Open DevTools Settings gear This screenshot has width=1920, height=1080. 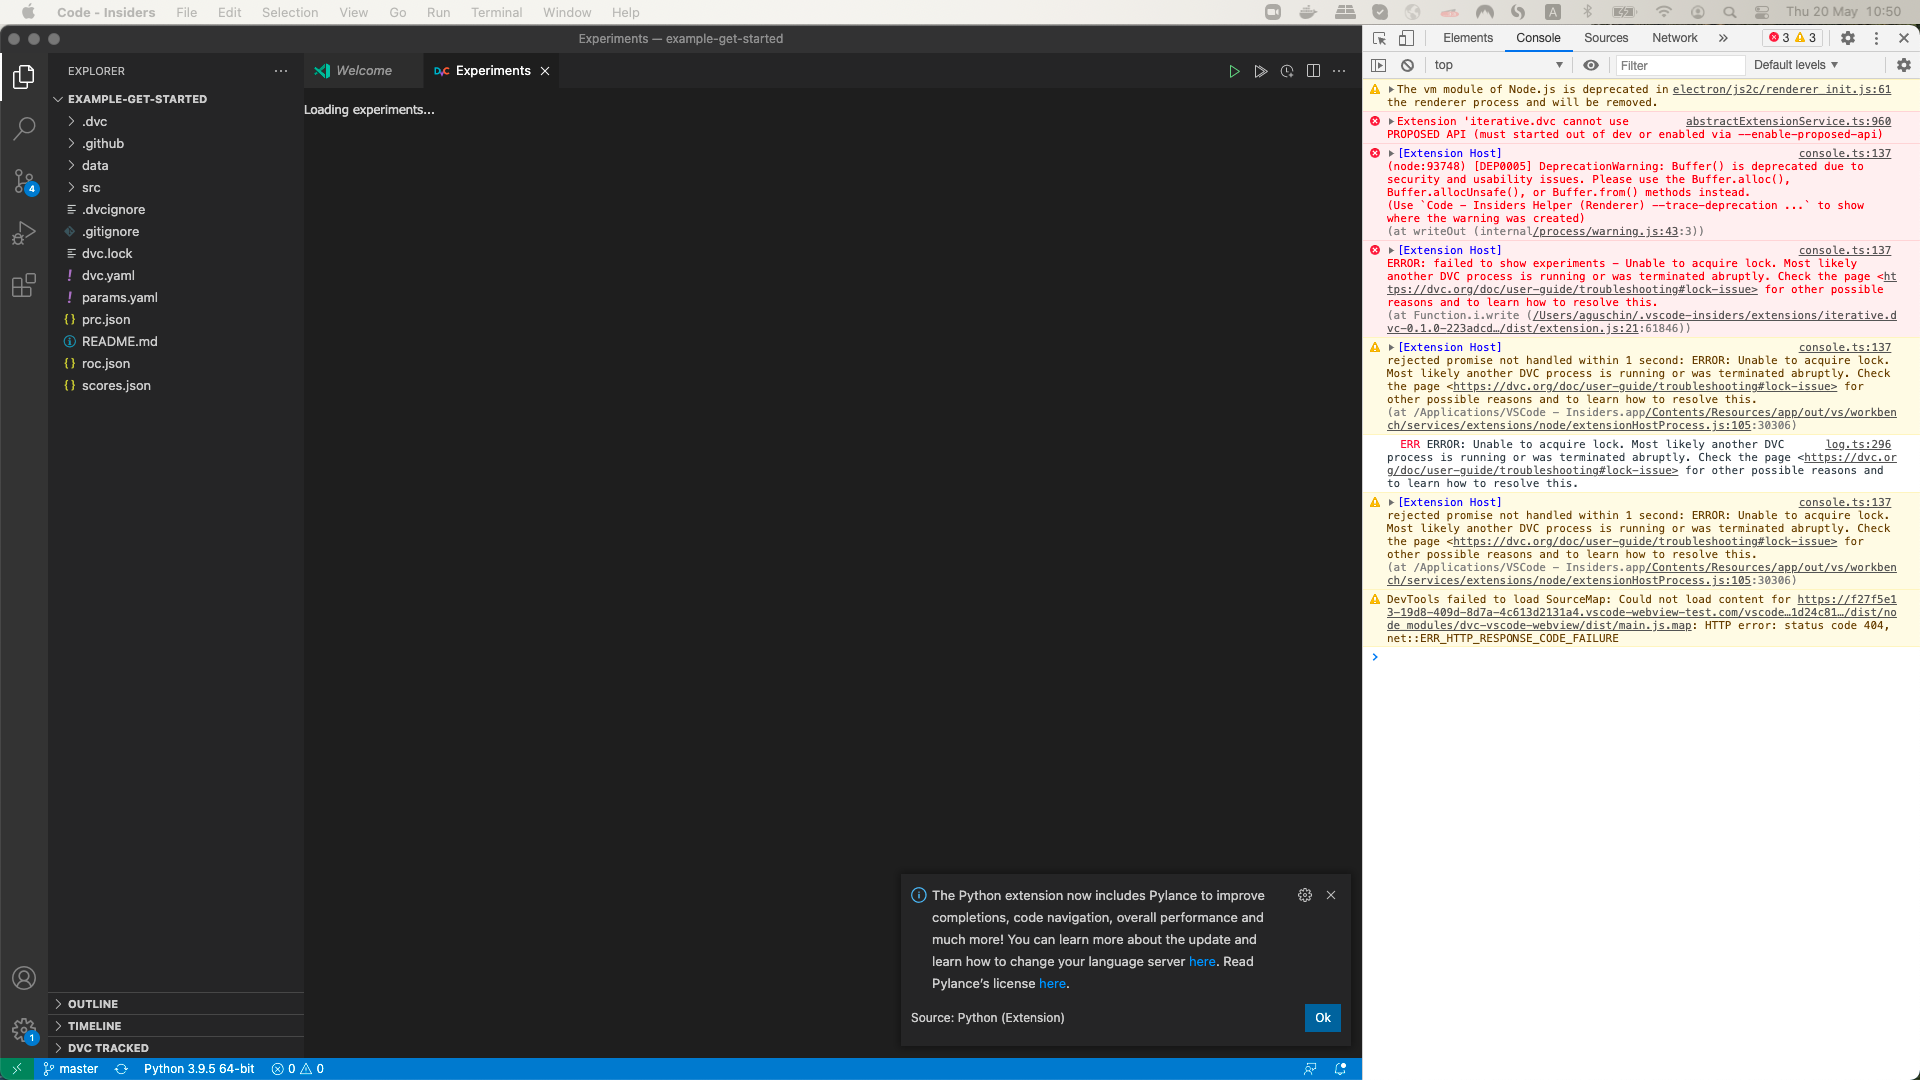[x=1848, y=38]
